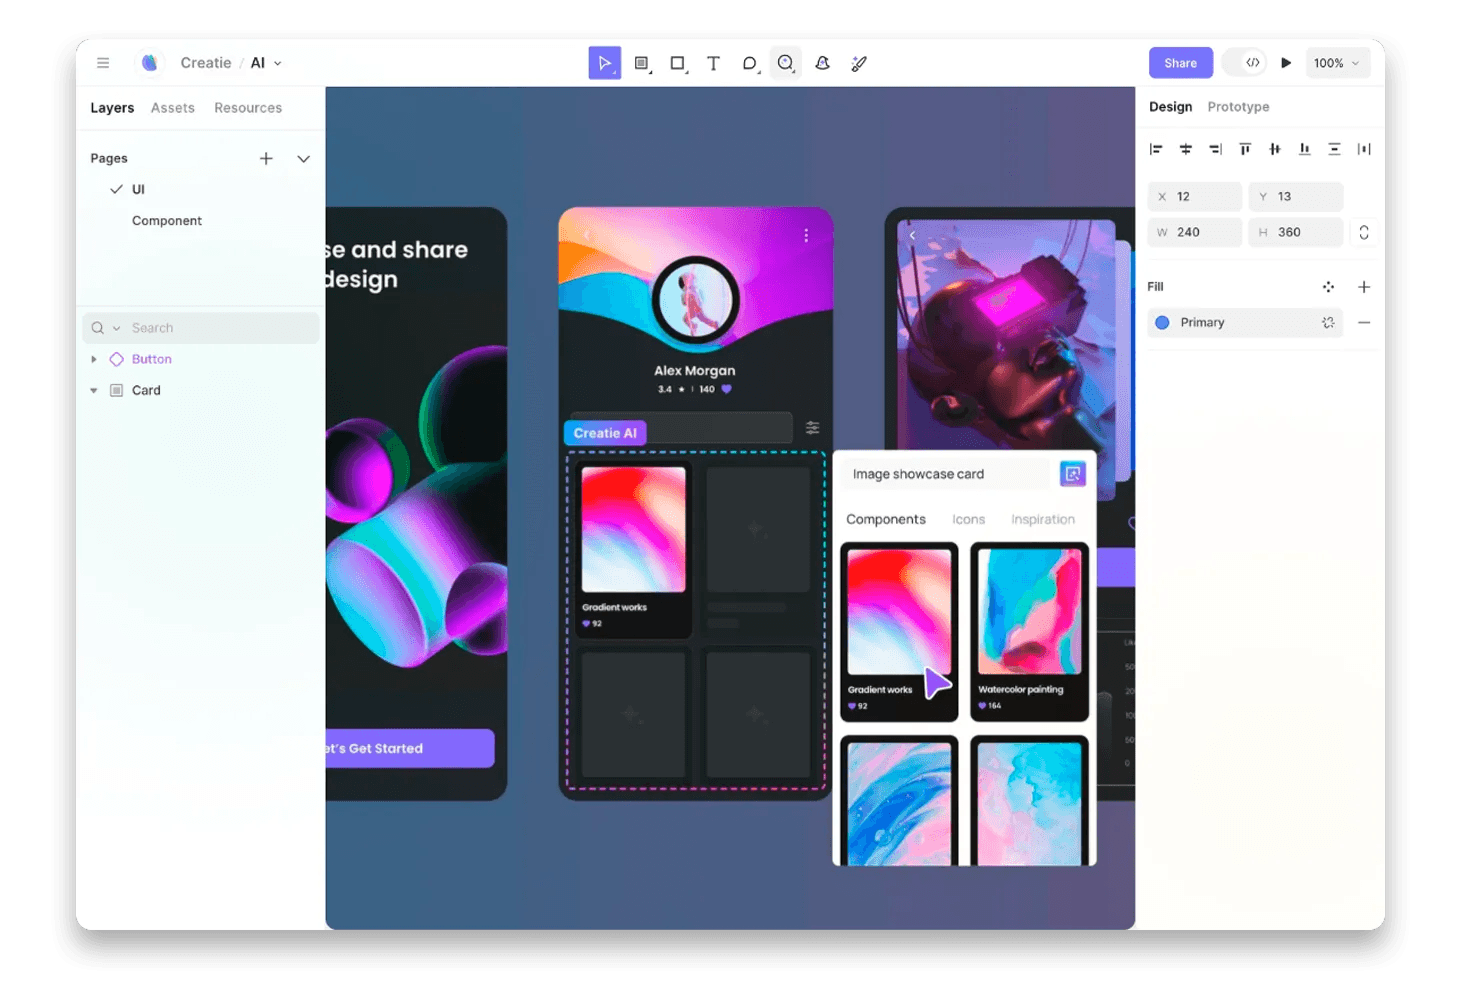This screenshot has height=997, width=1461.
Task: Align selection to top
Action: [x=1245, y=149]
